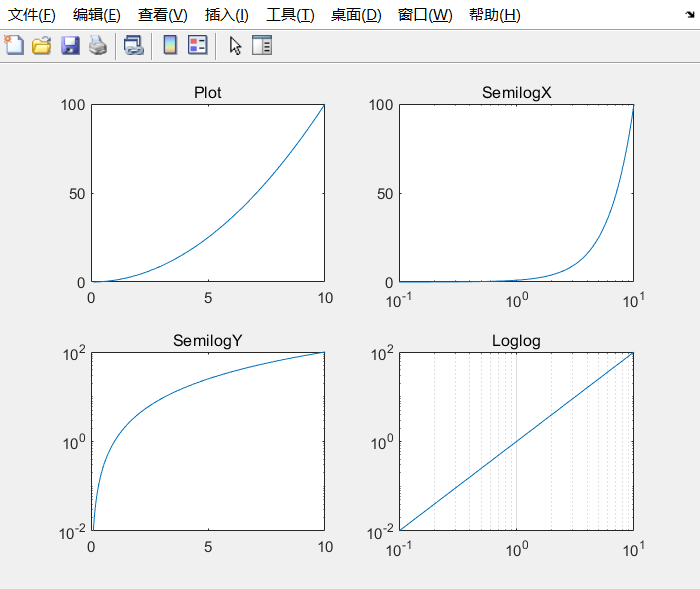Toggle the Edit Plot arrow tool
Image resolution: width=700 pixels, height=589 pixels.
(x=235, y=45)
